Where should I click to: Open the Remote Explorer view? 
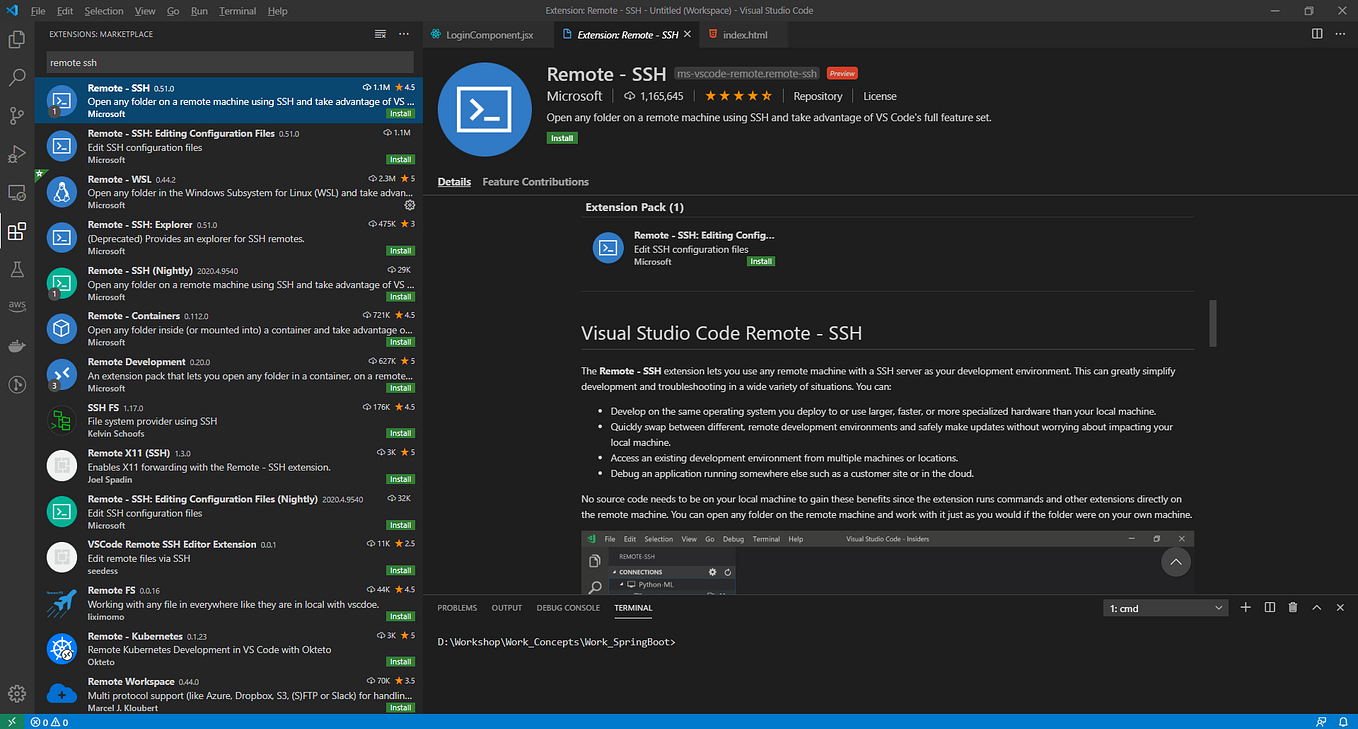point(16,193)
